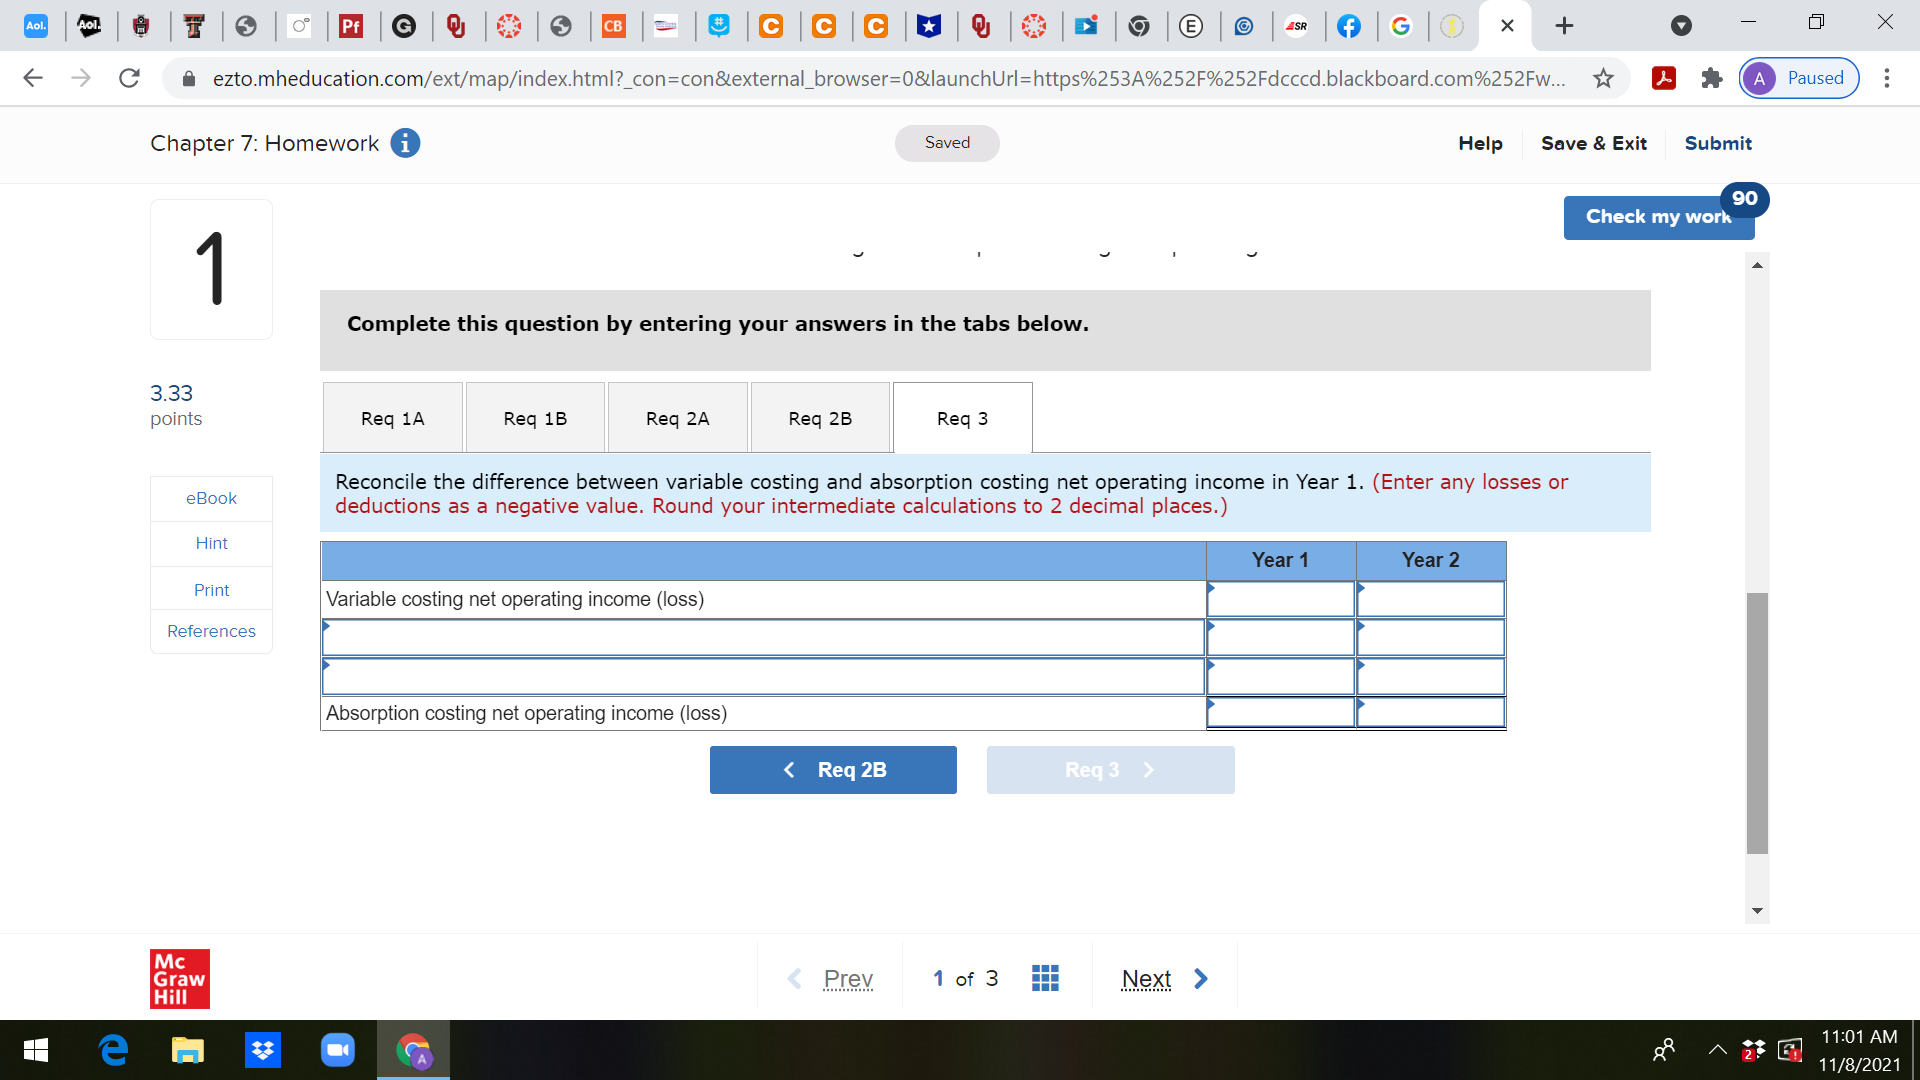Open the Google pinned tab icon
The width and height of the screenshot is (1920, 1080).
pos(1402,27)
